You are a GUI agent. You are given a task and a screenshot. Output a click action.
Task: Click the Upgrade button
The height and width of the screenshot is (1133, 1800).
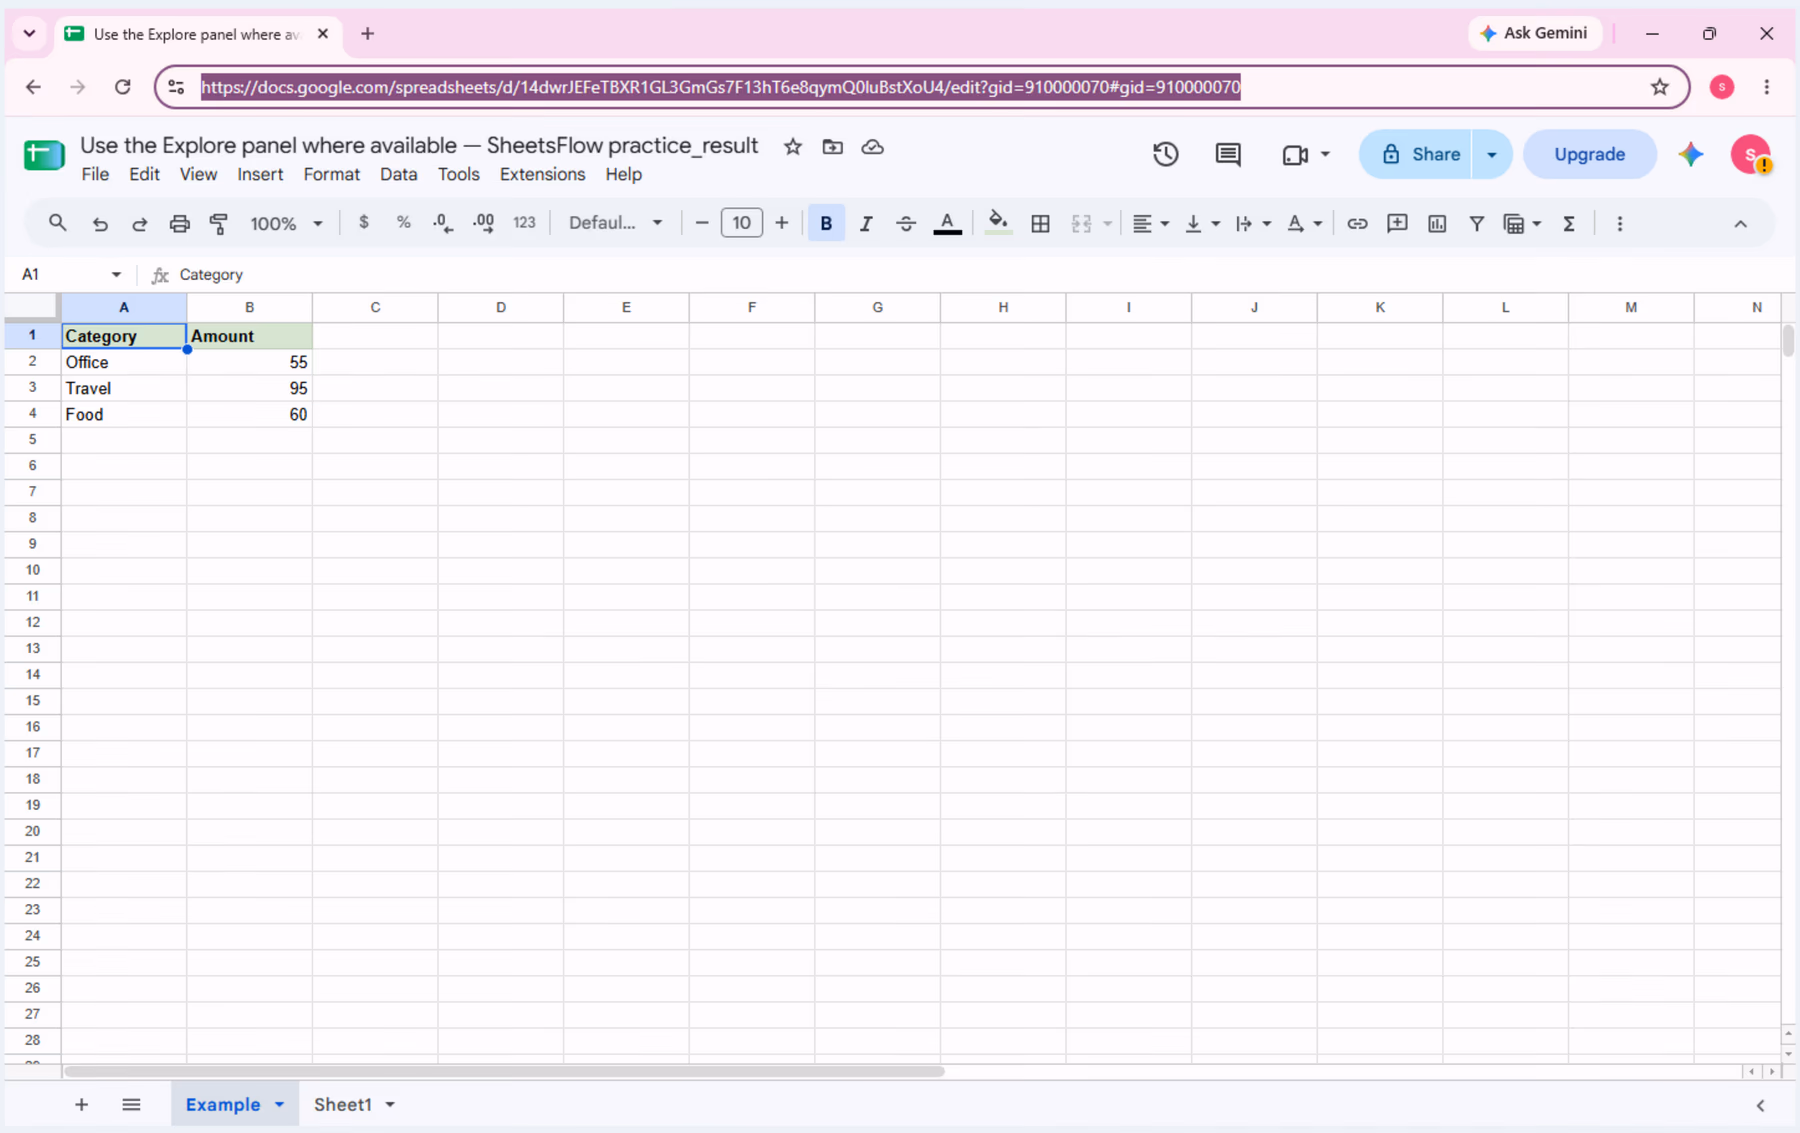click(x=1589, y=154)
